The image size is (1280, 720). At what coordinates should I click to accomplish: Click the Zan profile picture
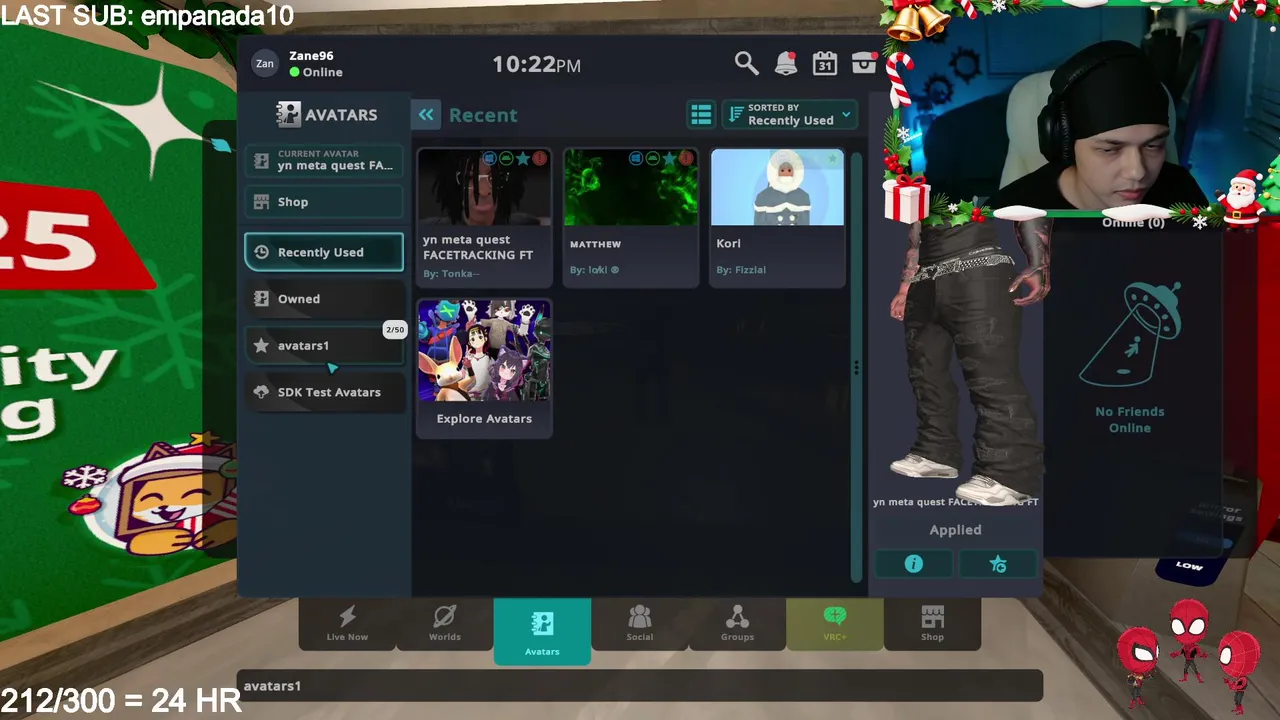pos(265,64)
